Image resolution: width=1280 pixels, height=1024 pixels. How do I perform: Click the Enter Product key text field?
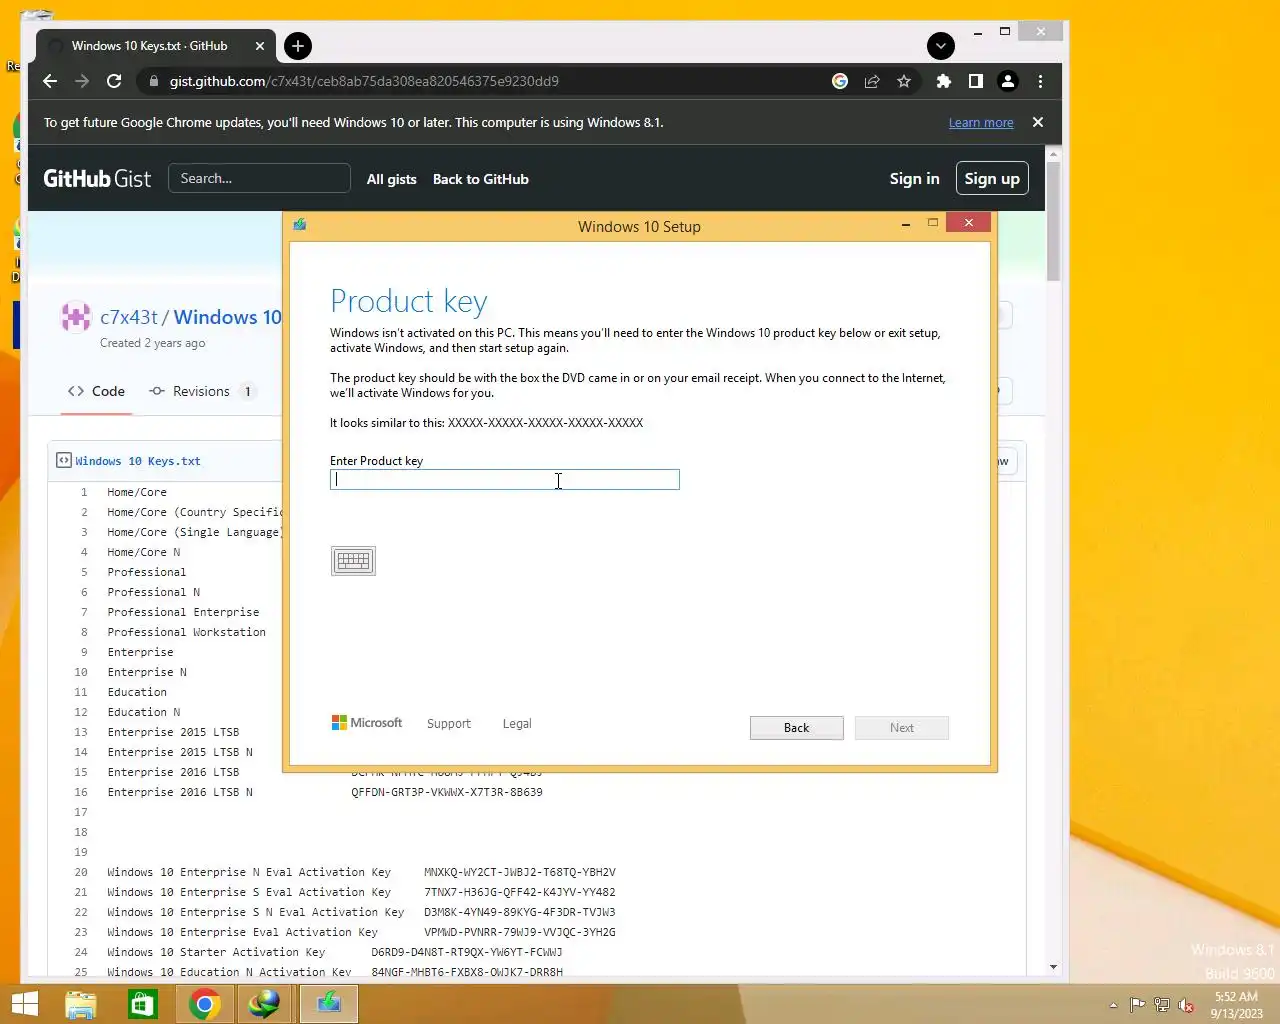504,480
